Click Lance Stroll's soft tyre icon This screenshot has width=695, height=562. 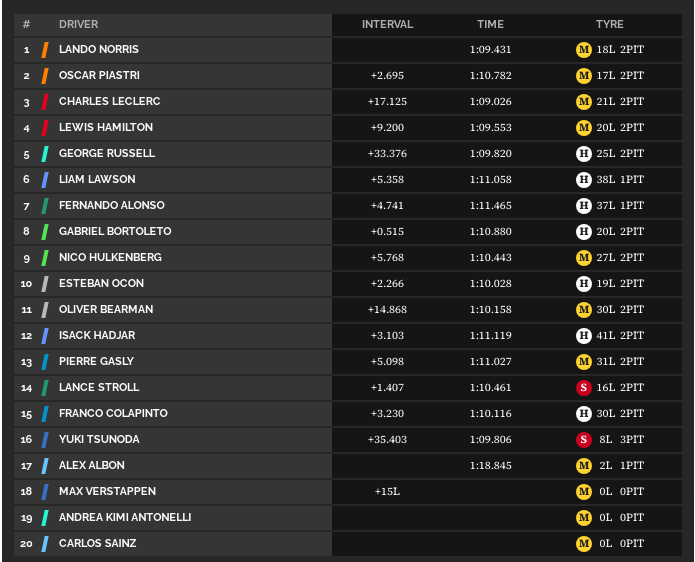coord(583,388)
